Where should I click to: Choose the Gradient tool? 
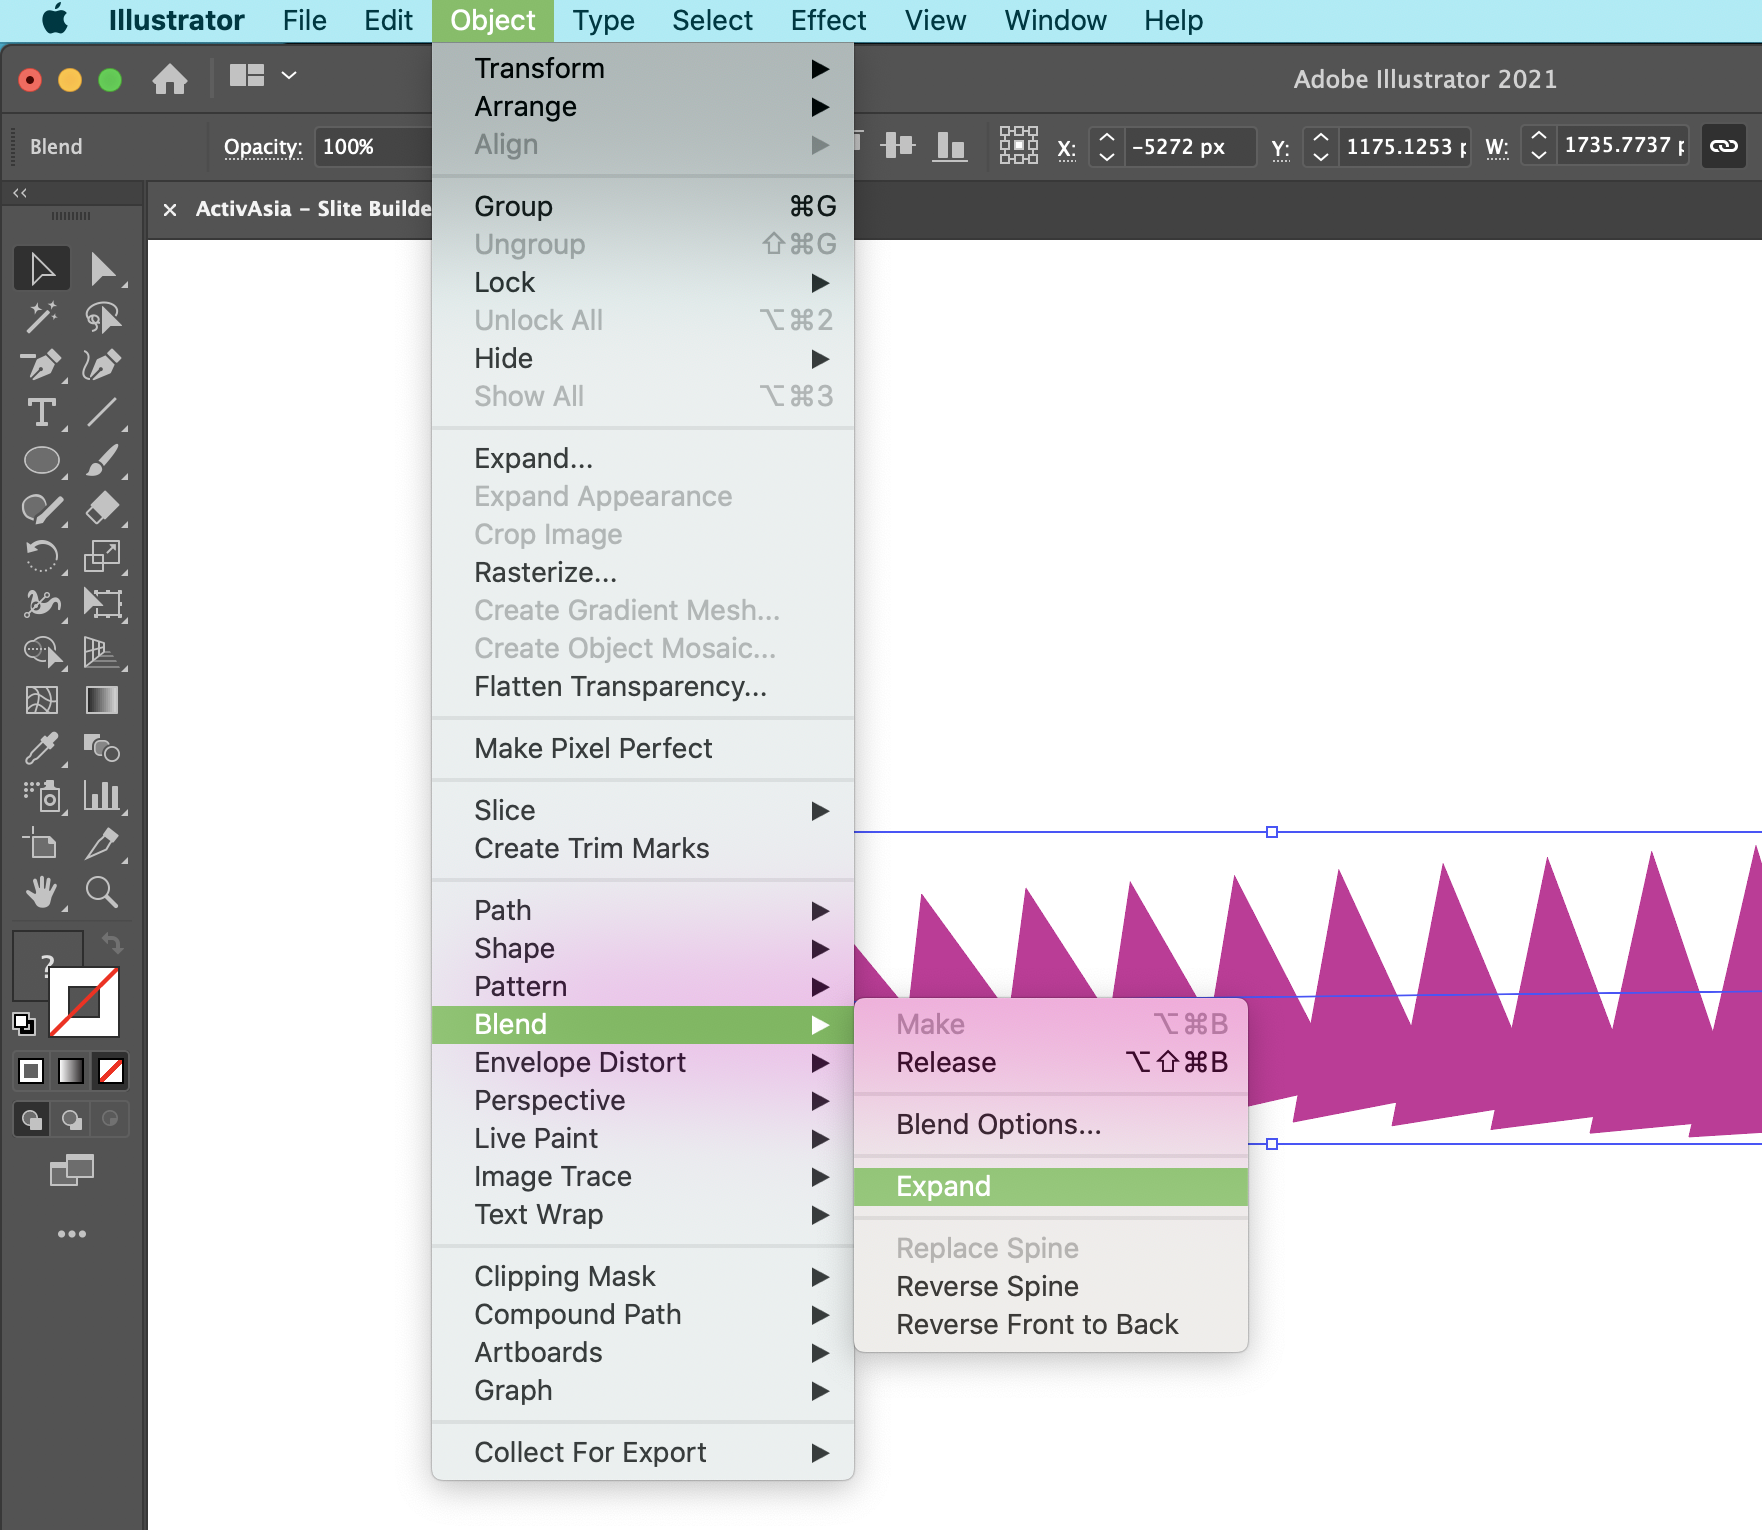(102, 700)
